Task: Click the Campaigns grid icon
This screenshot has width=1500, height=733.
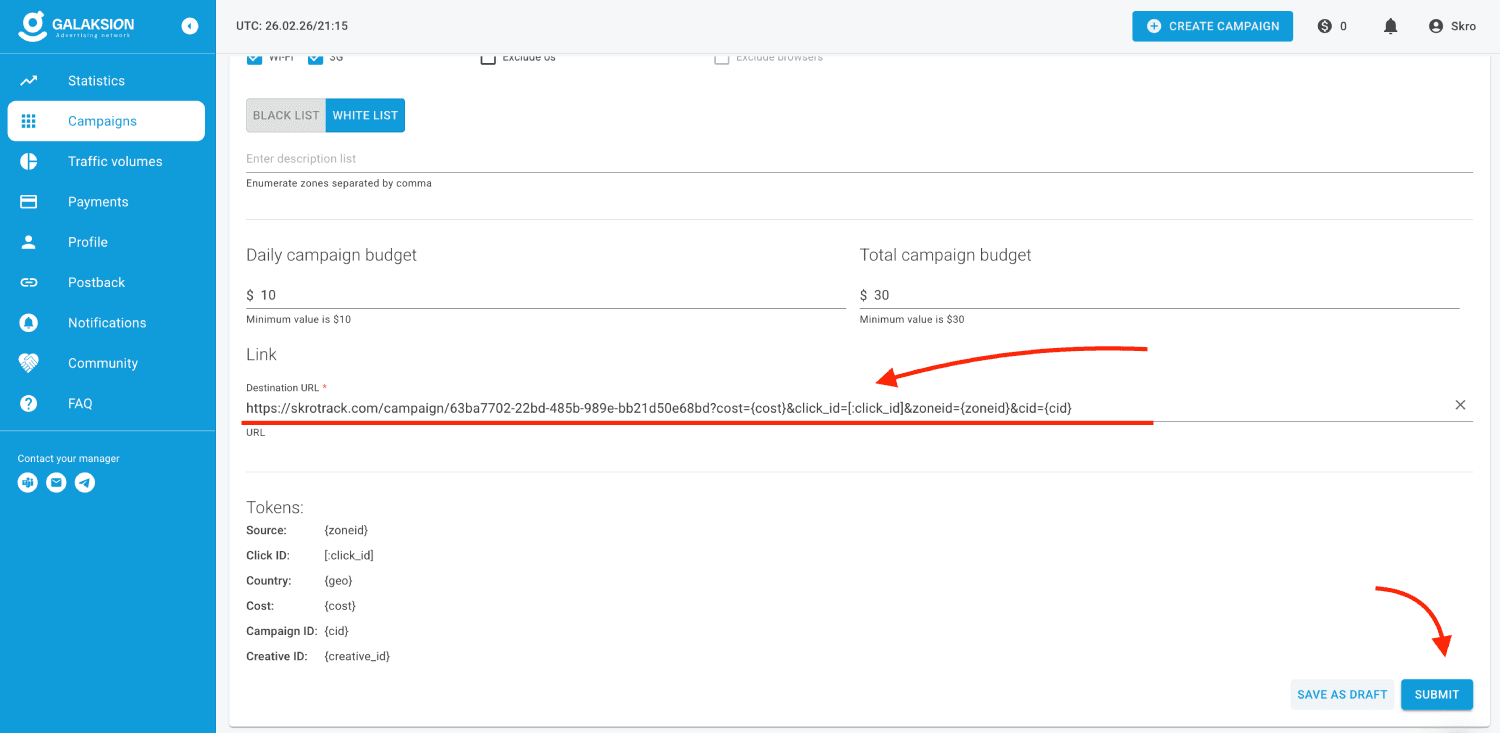Action: (x=29, y=121)
